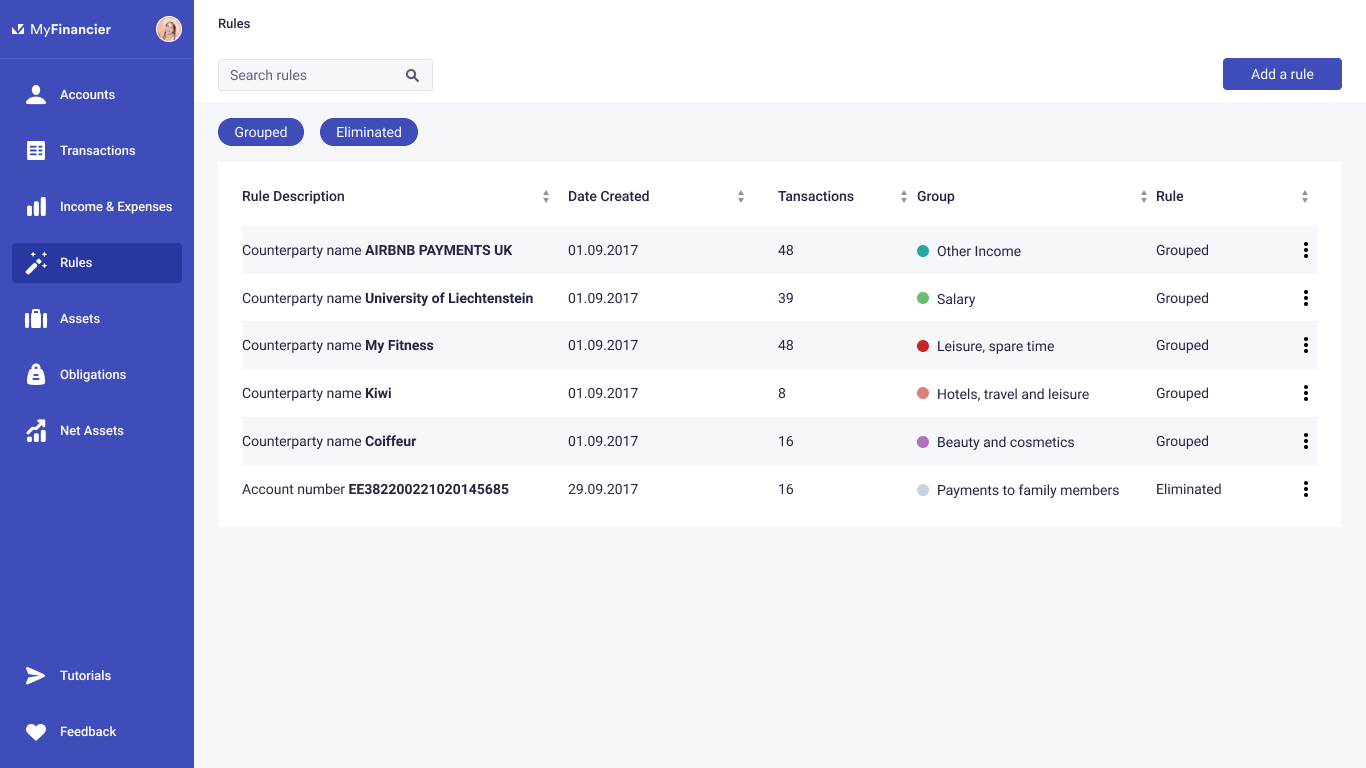Focus the Search rules input field

[x=310, y=75]
